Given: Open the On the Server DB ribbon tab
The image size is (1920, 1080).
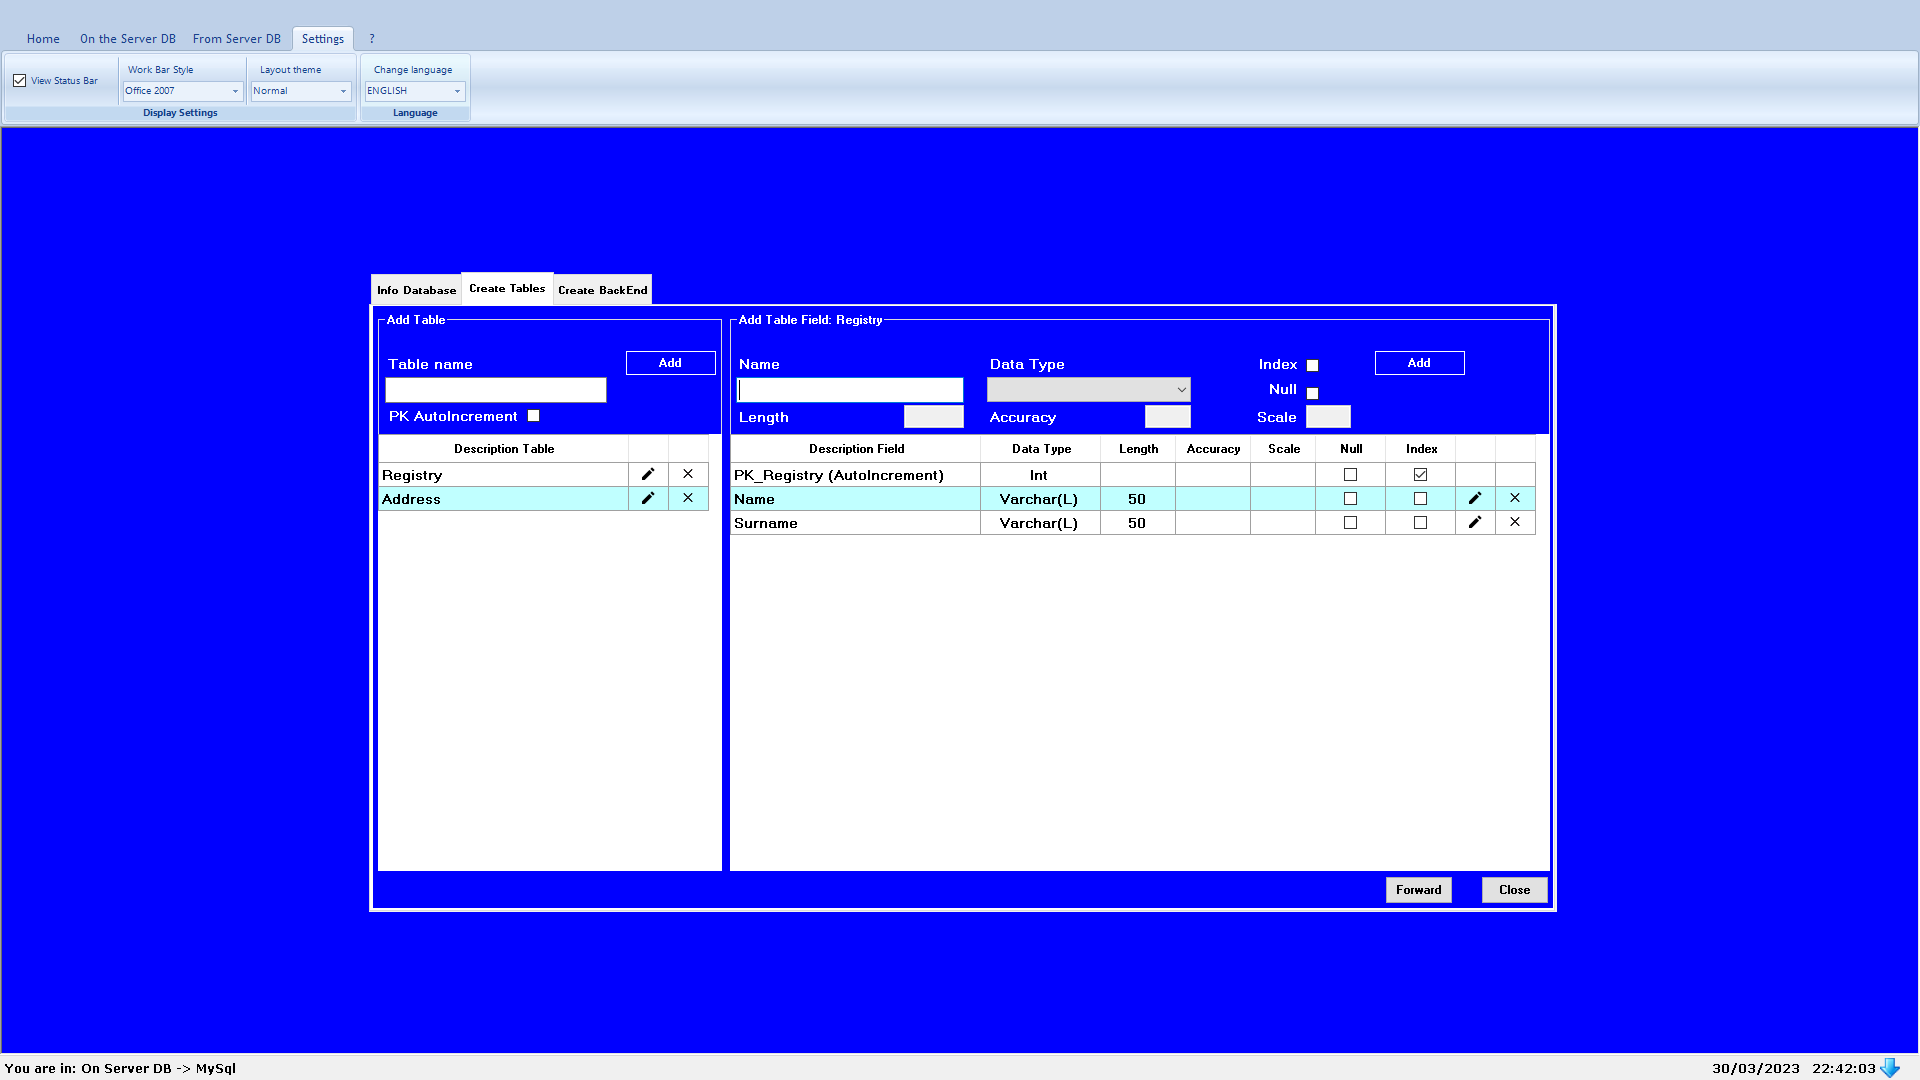Looking at the screenshot, I should pos(127,39).
